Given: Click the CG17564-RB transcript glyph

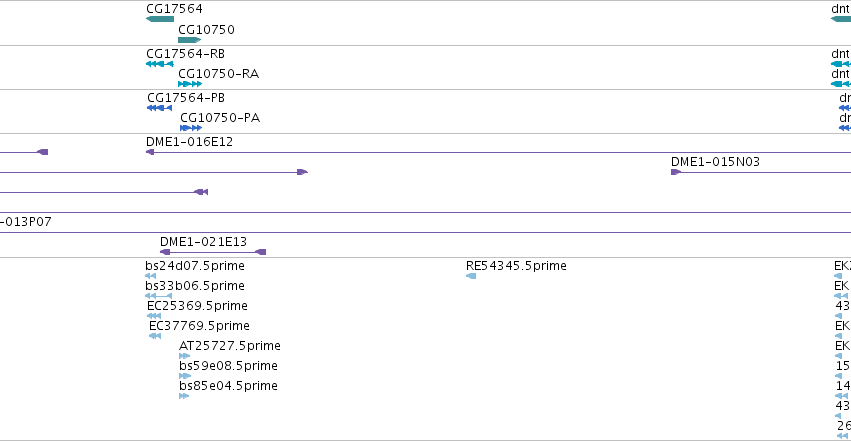Looking at the screenshot, I should [160, 64].
